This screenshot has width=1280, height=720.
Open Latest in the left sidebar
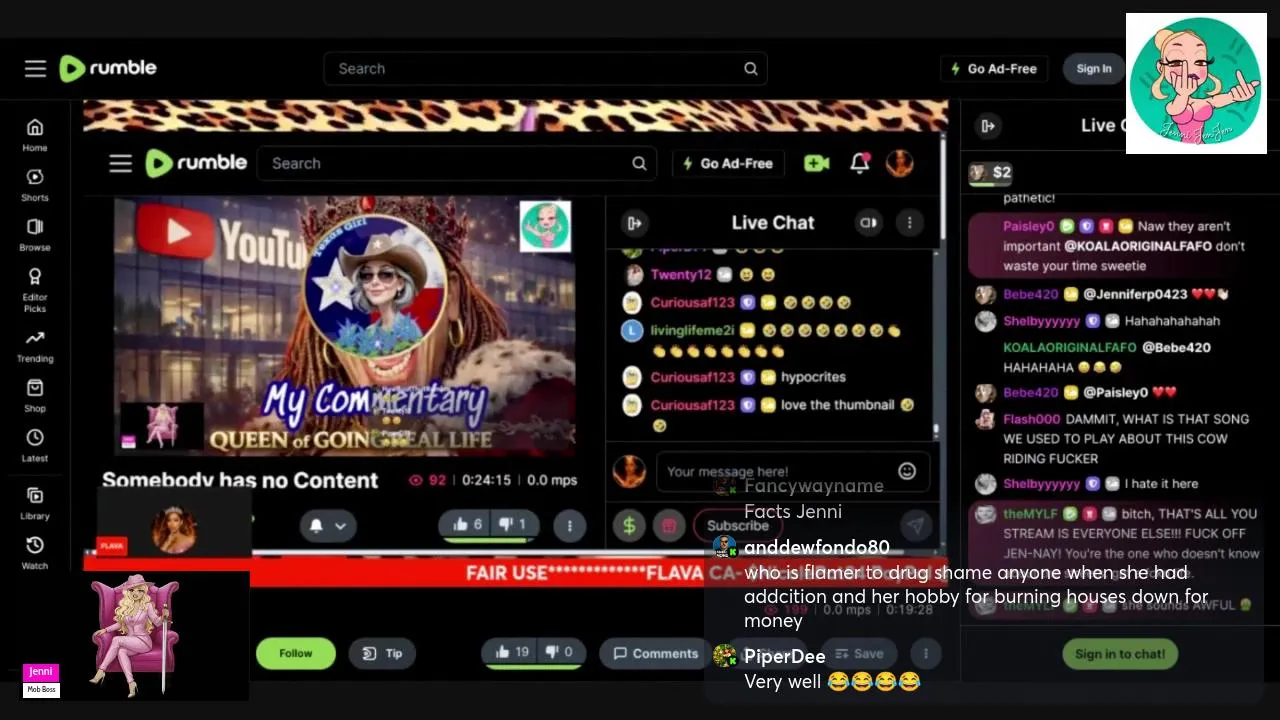point(35,446)
